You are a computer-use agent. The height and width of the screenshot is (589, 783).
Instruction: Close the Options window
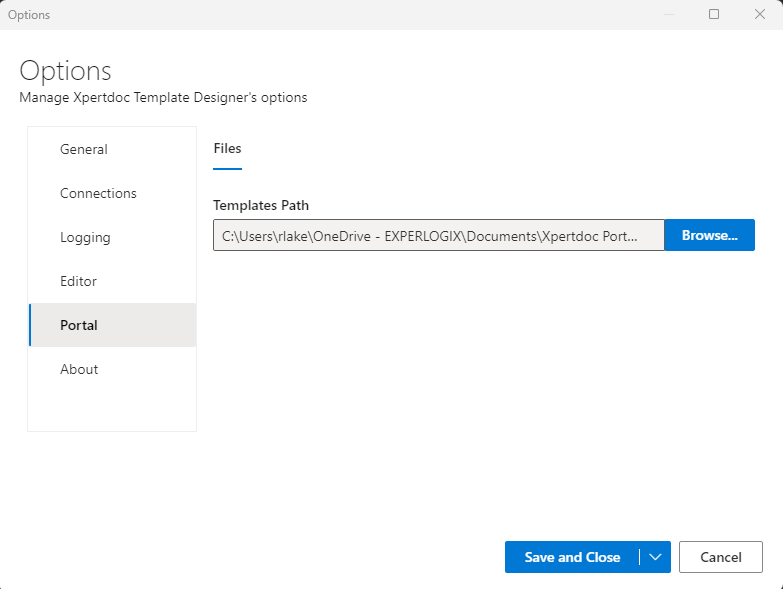coord(760,14)
